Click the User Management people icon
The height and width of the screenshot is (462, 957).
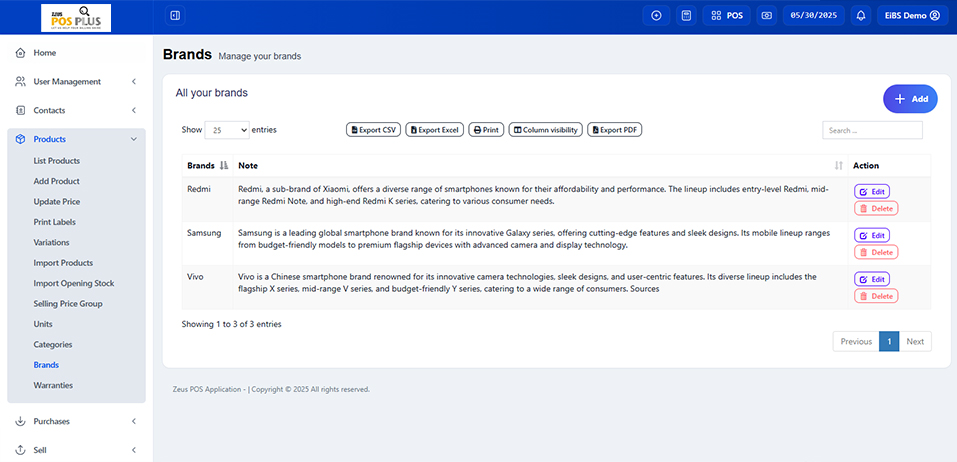(x=20, y=82)
